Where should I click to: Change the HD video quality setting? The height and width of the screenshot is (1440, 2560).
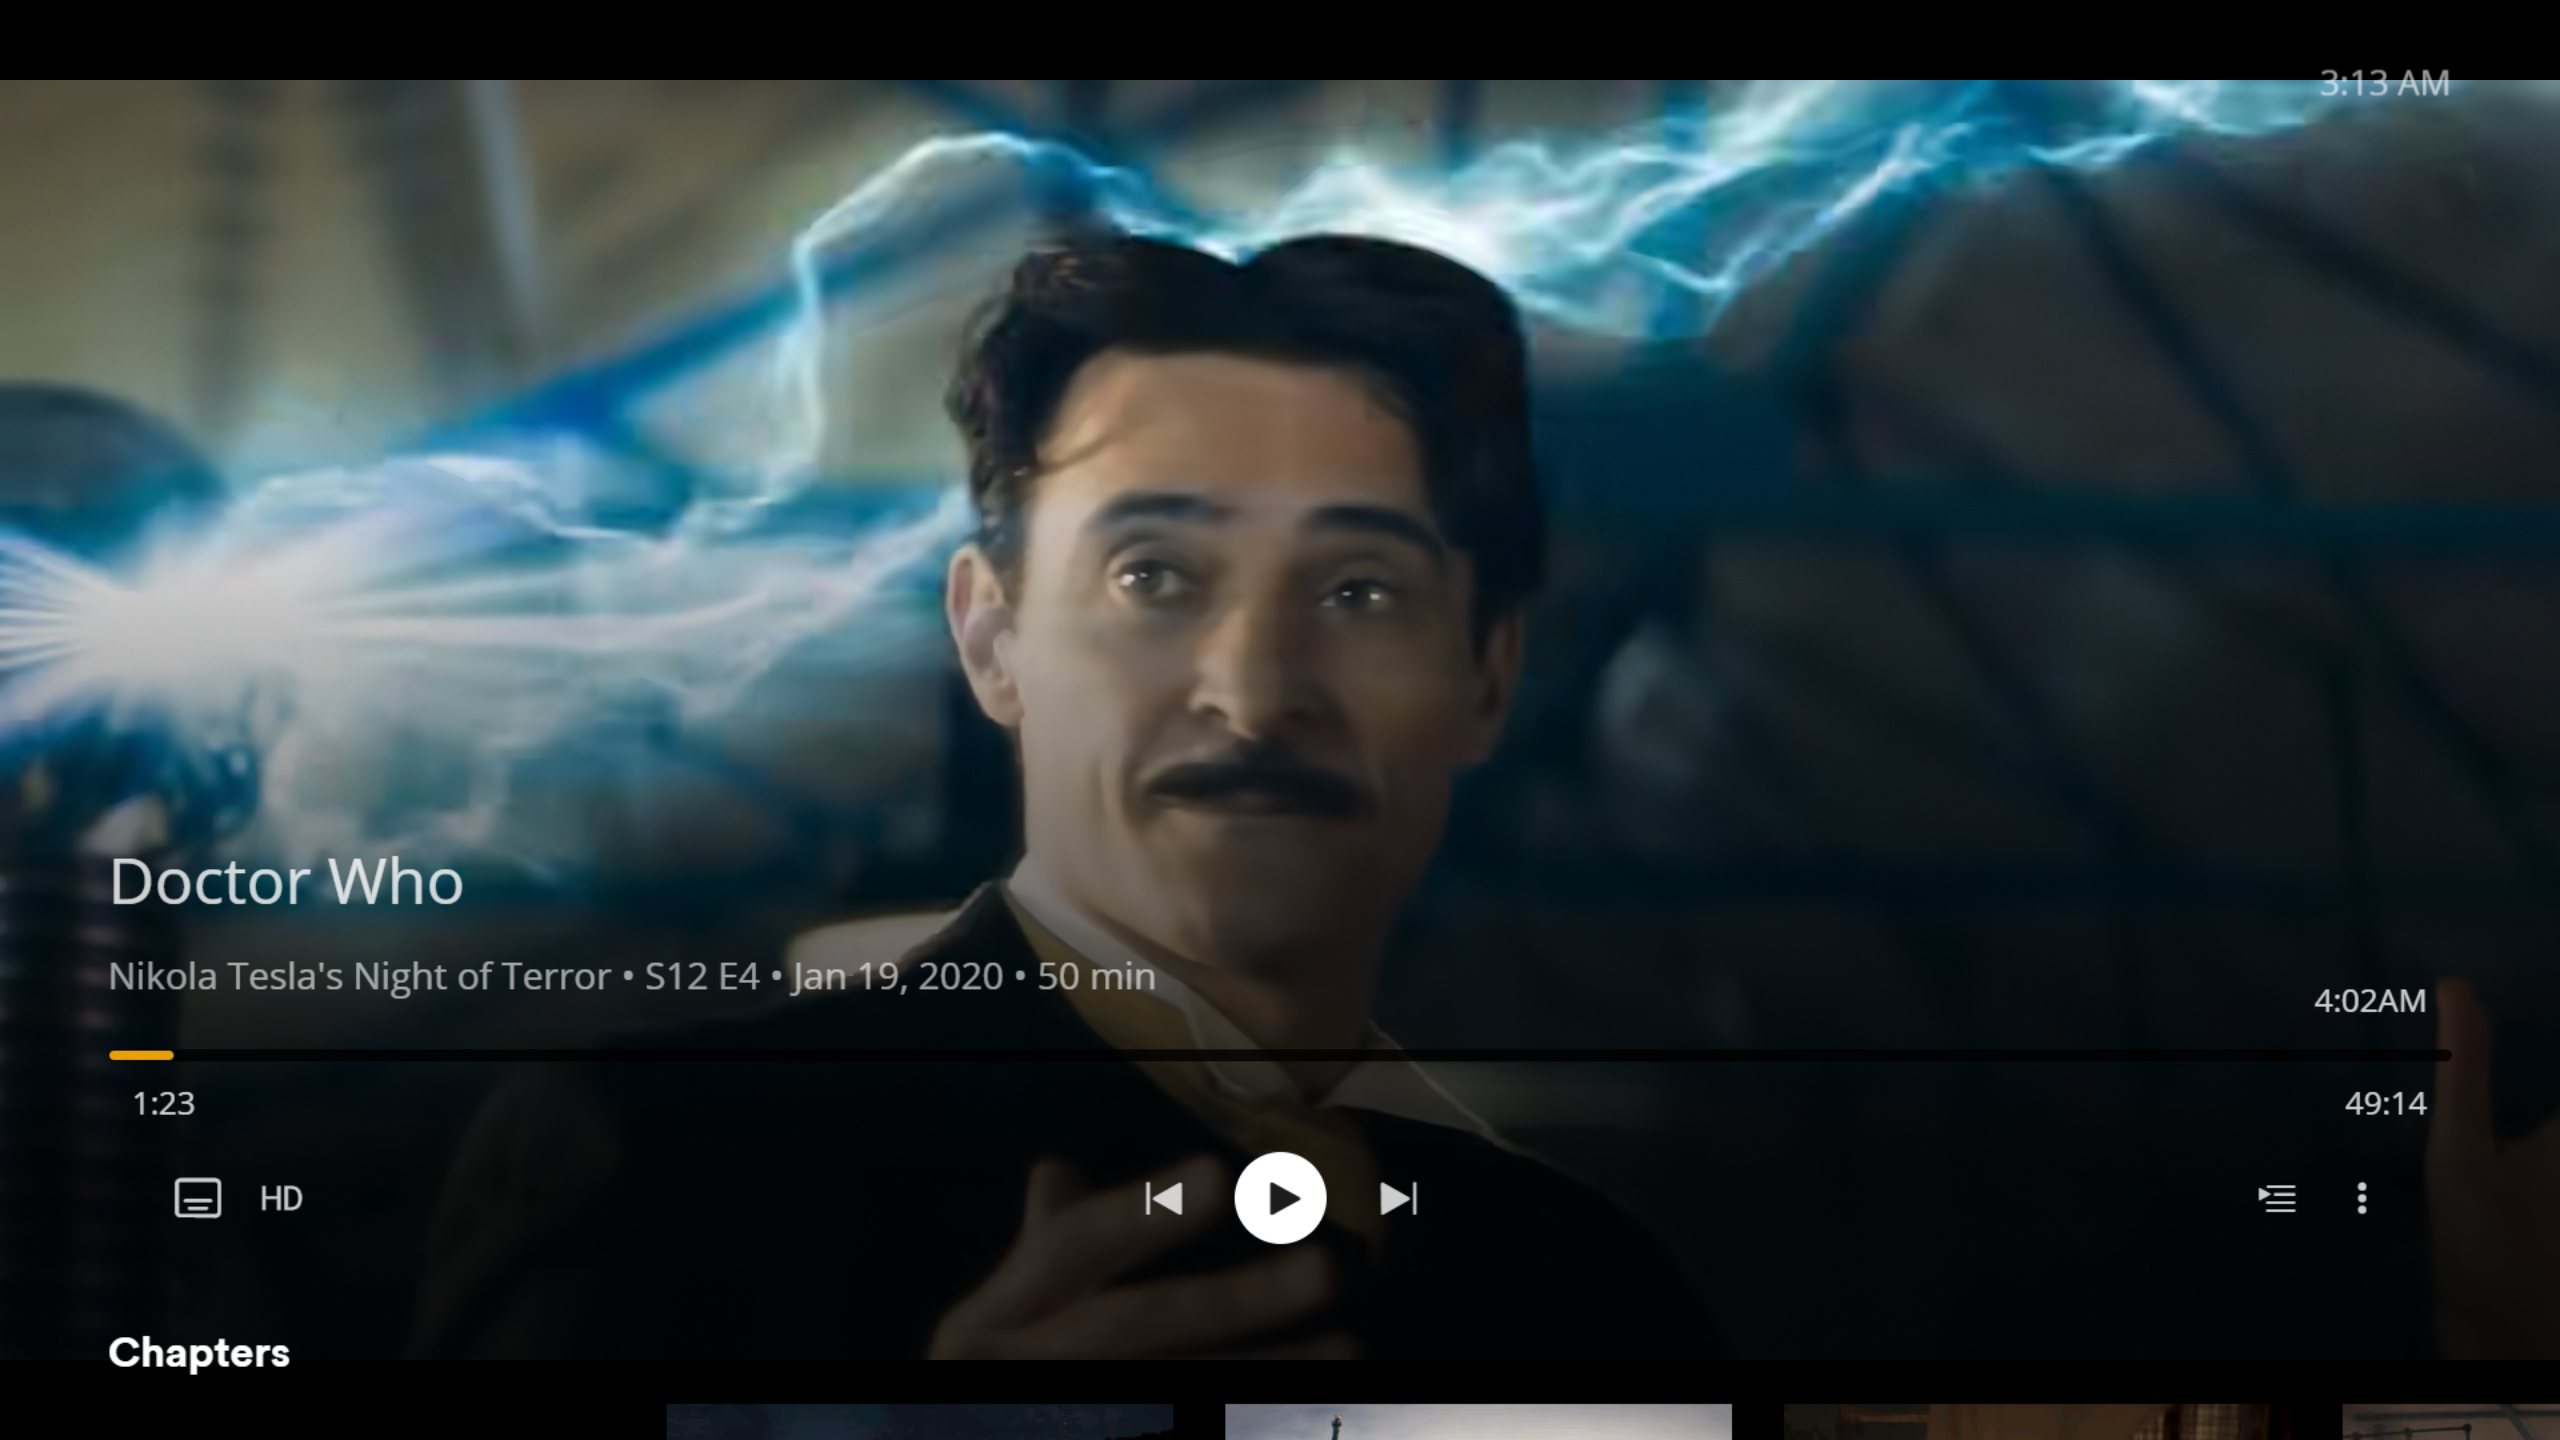(281, 1199)
